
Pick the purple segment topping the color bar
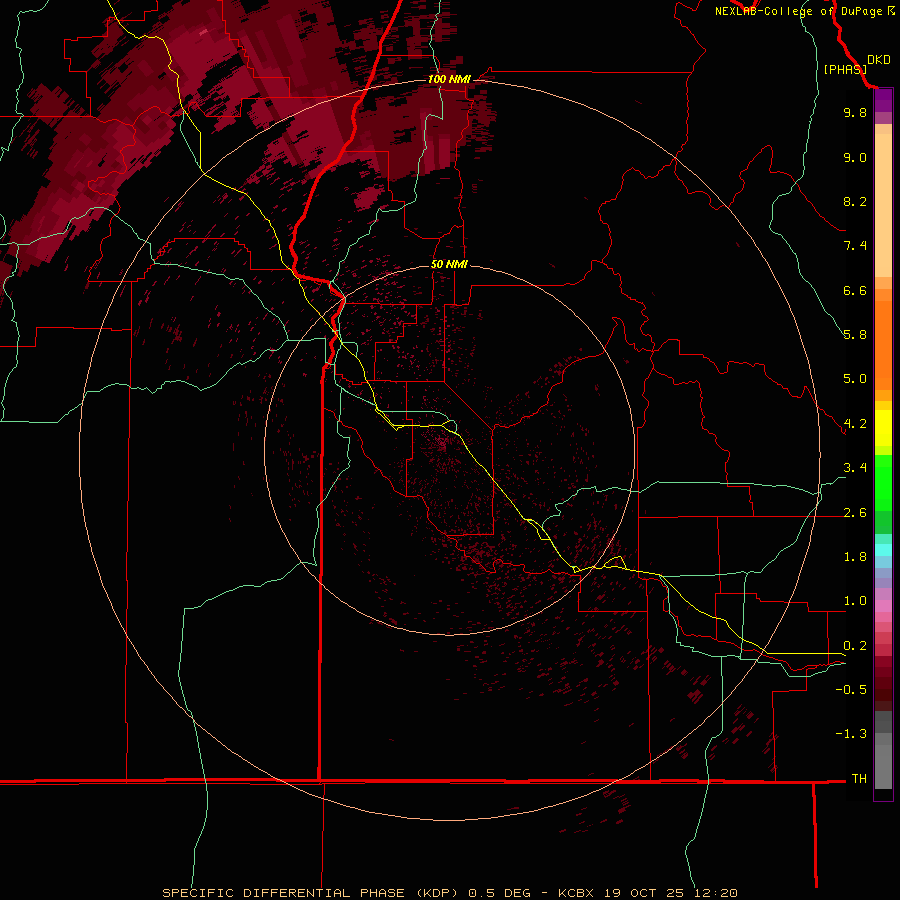(x=883, y=100)
